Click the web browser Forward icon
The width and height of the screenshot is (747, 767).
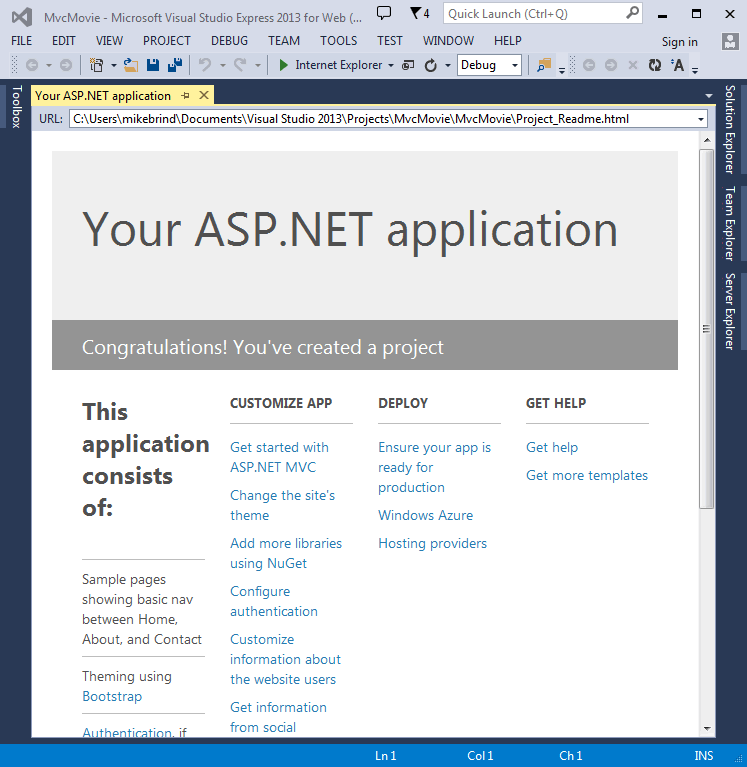click(x=611, y=65)
